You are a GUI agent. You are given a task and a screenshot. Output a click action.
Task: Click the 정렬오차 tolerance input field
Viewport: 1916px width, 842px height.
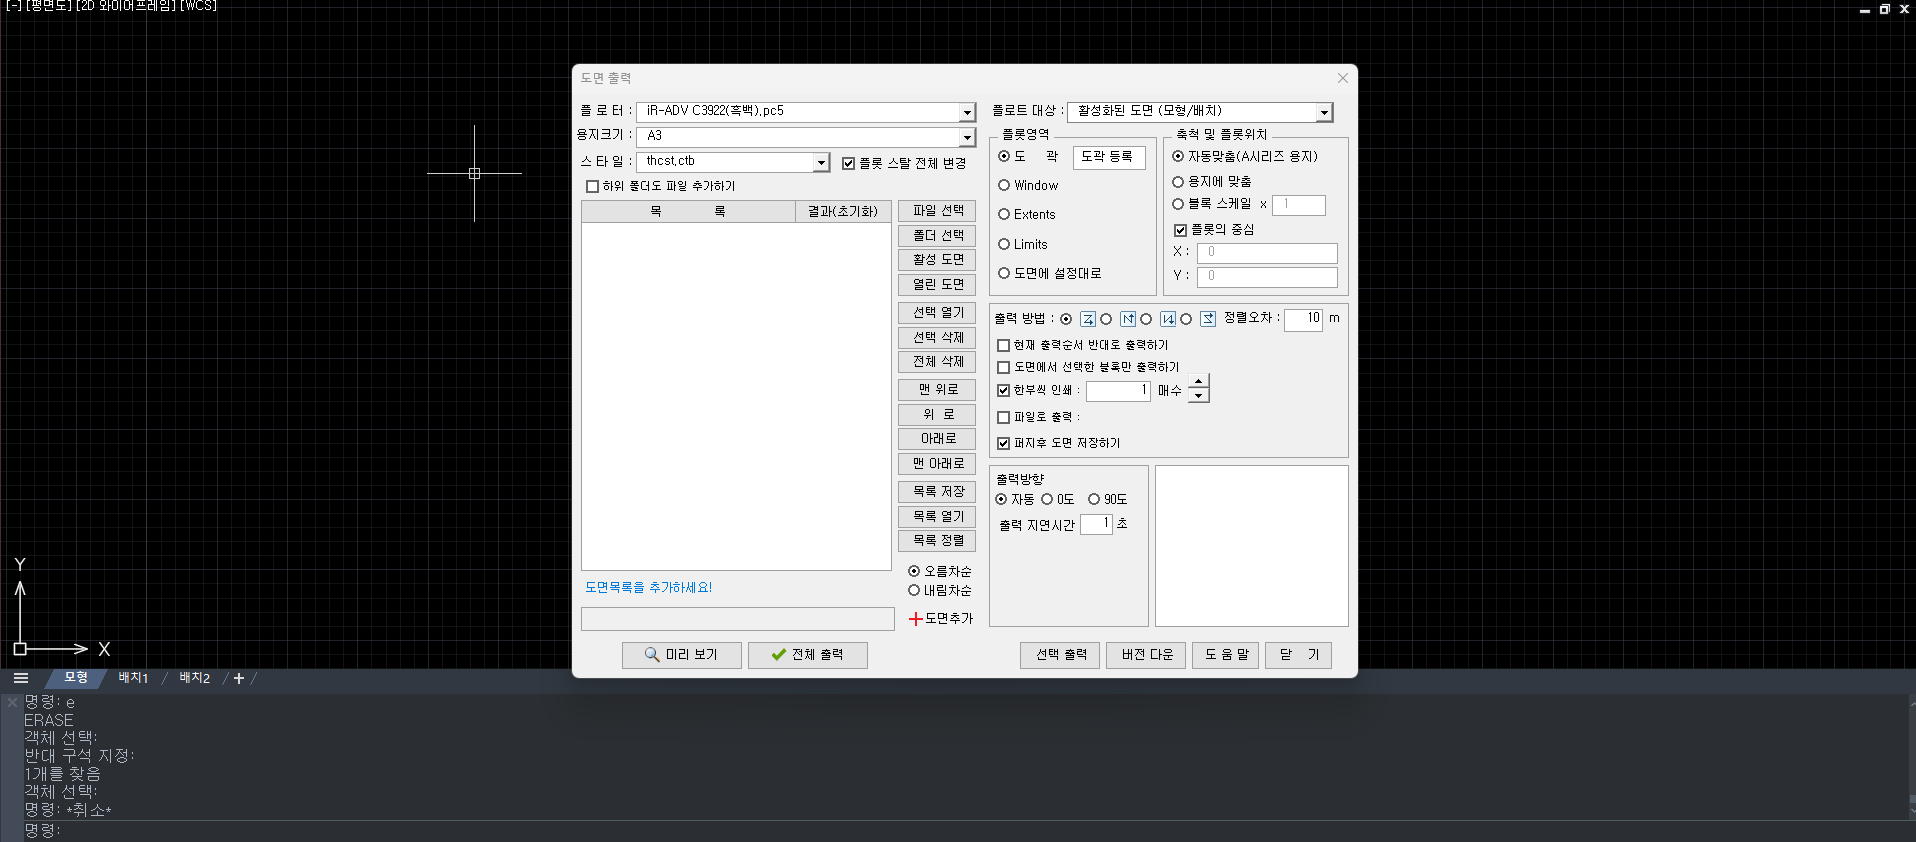tap(1304, 319)
